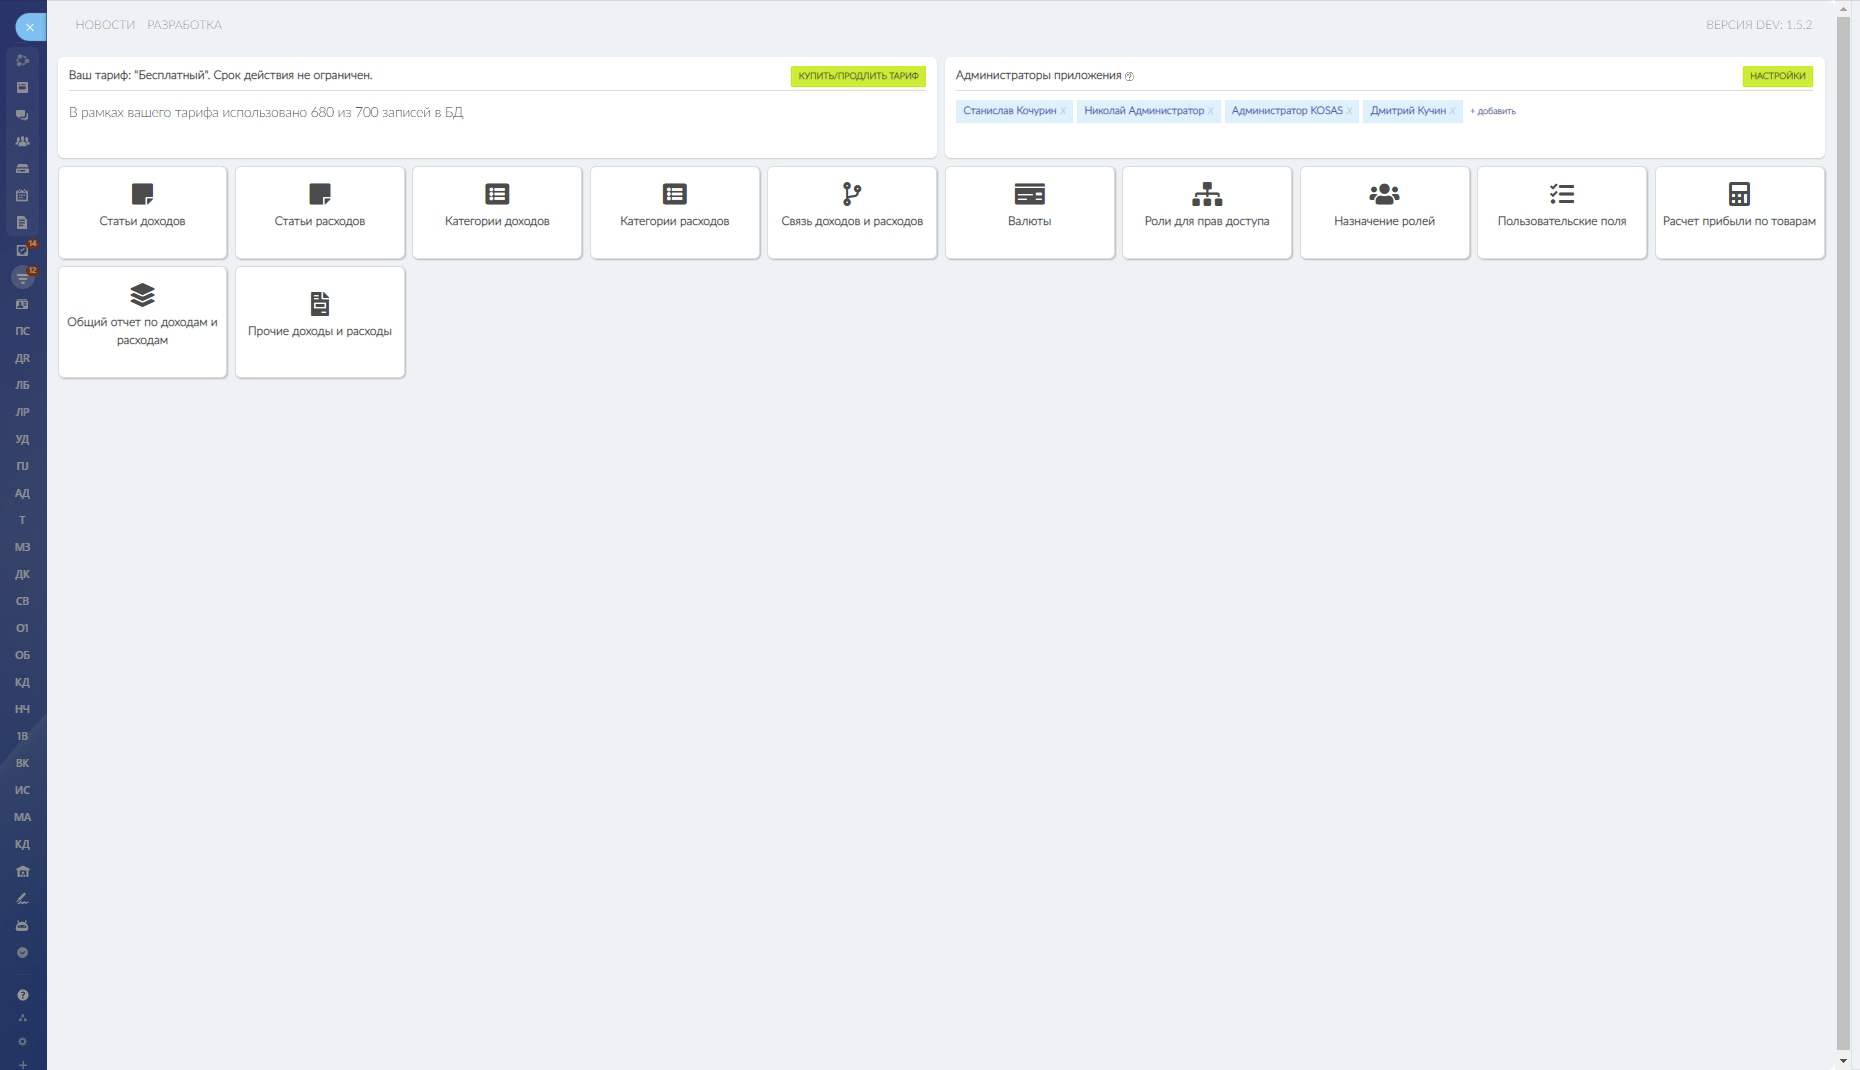This screenshot has height=1070, width=1860.
Task: Select the 1В item in sidebar
Action: [22, 736]
